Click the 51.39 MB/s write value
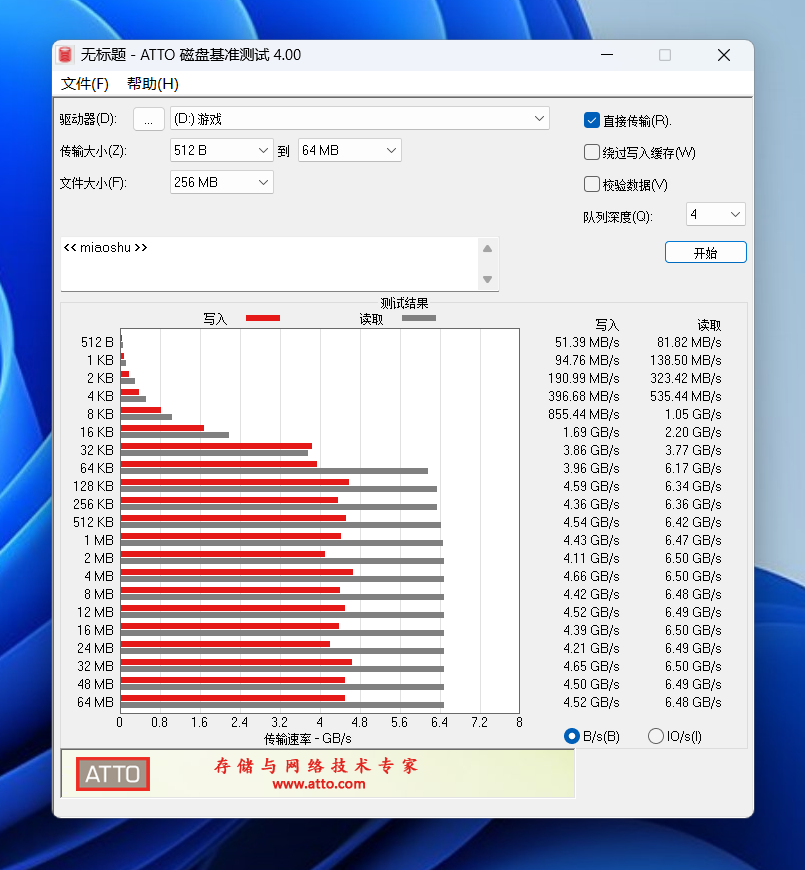805x870 pixels. (x=587, y=342)
